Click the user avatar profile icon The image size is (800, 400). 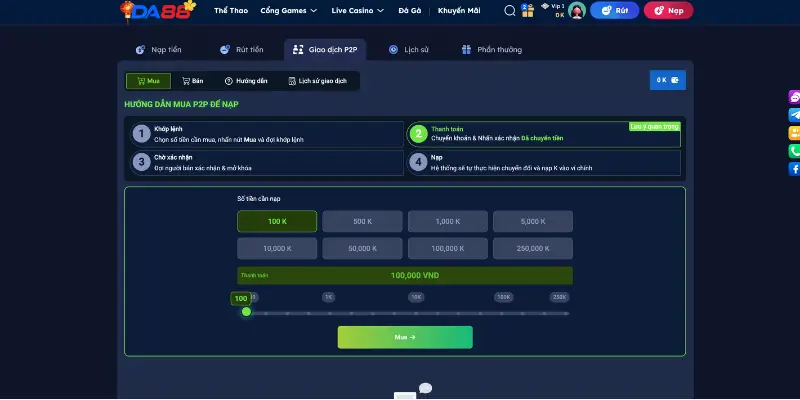click(x=577, y=11)
